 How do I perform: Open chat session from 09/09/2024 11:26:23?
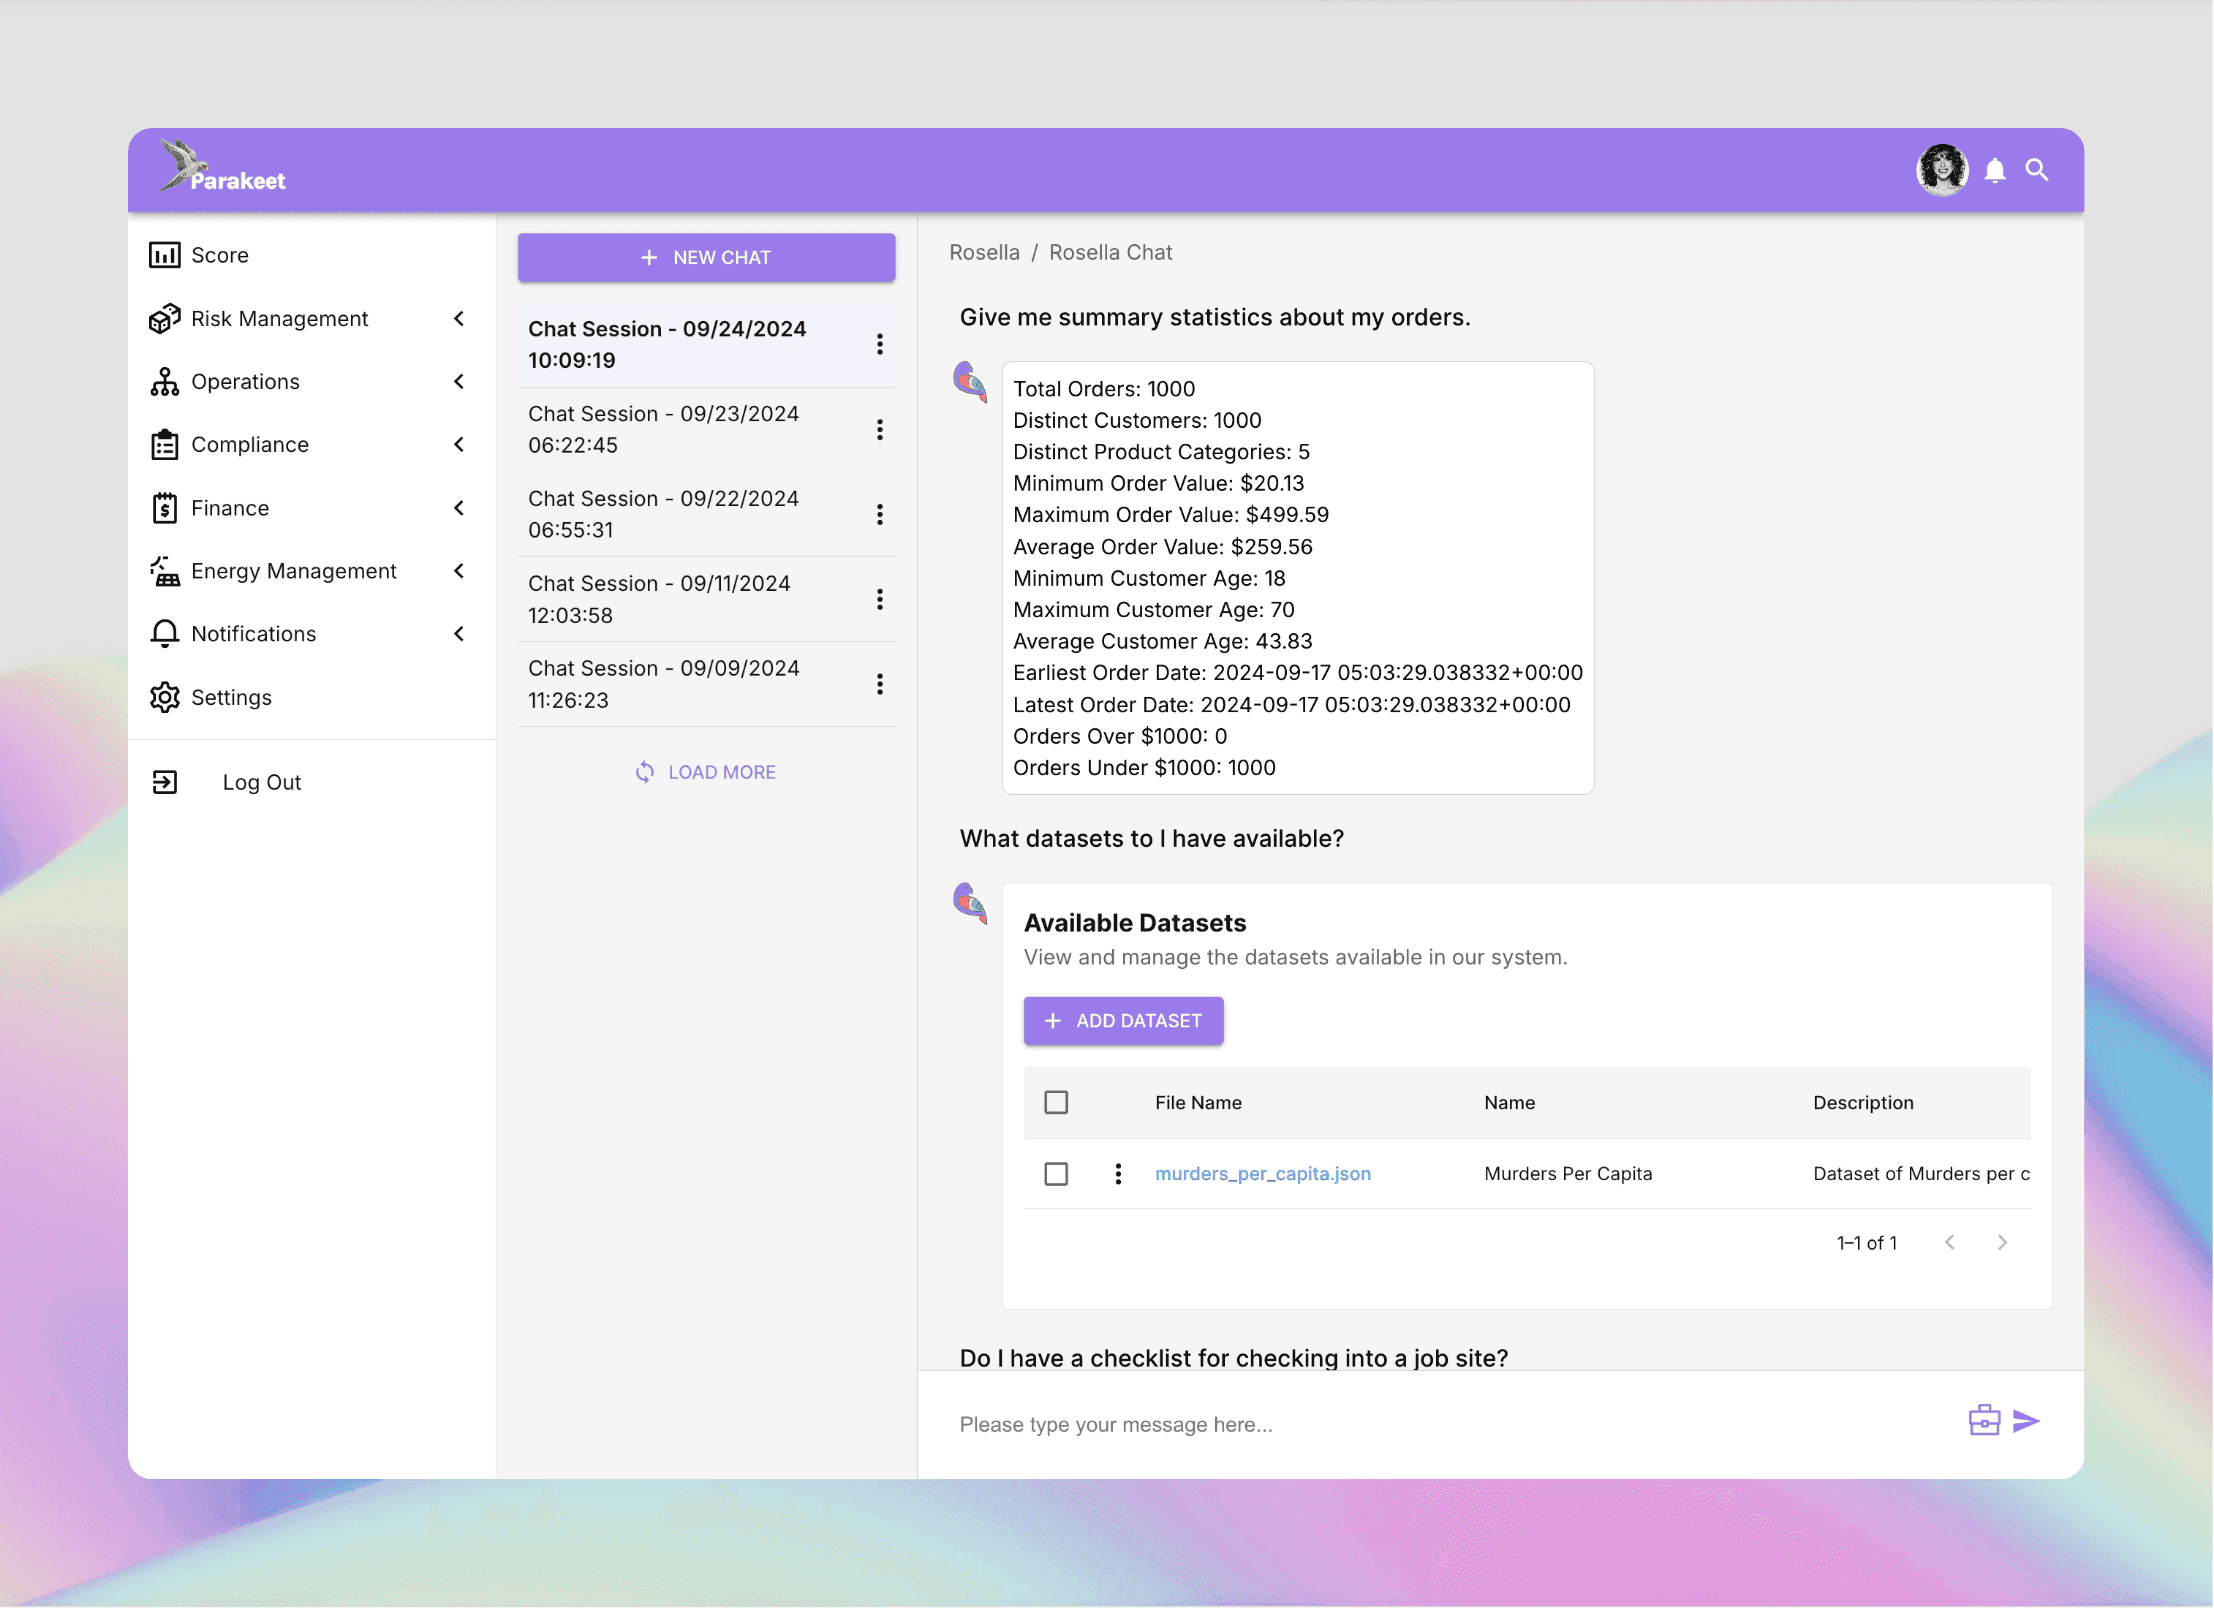pyautogui.click(x=706, y=684)
